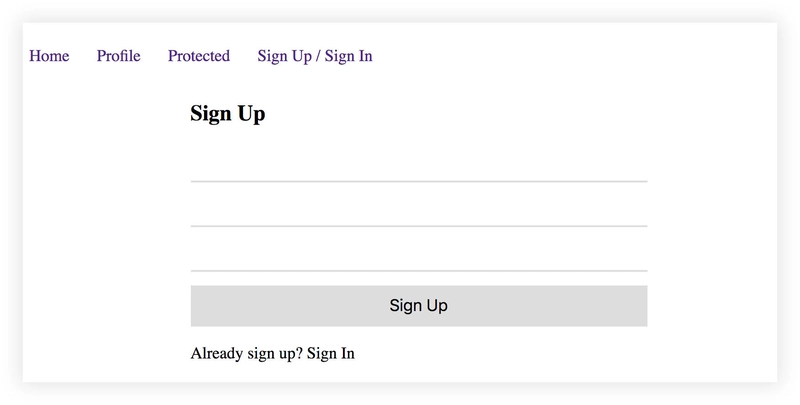The image size is (800, 405).
Task: Focus the first Sign Up form field
Action: (419, 167)
